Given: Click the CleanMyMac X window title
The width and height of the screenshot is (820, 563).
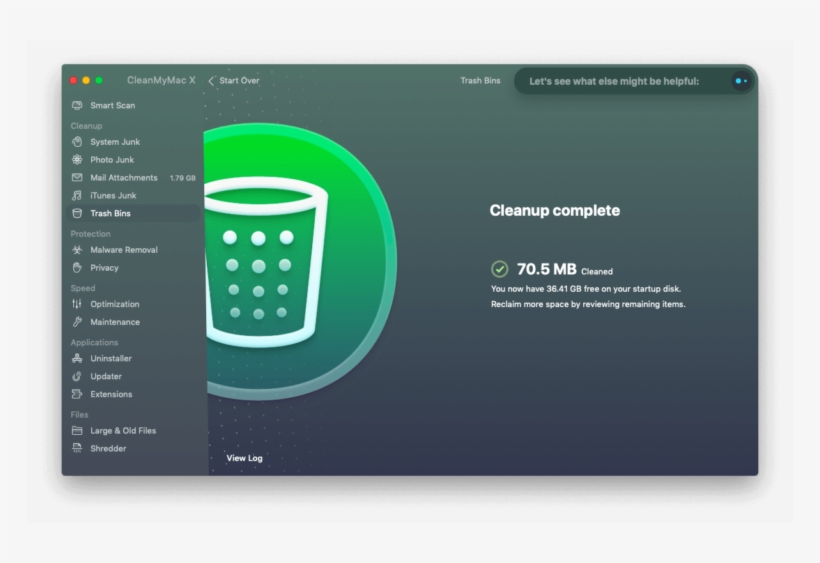Looking at the screenshot, I should point(161,80).
